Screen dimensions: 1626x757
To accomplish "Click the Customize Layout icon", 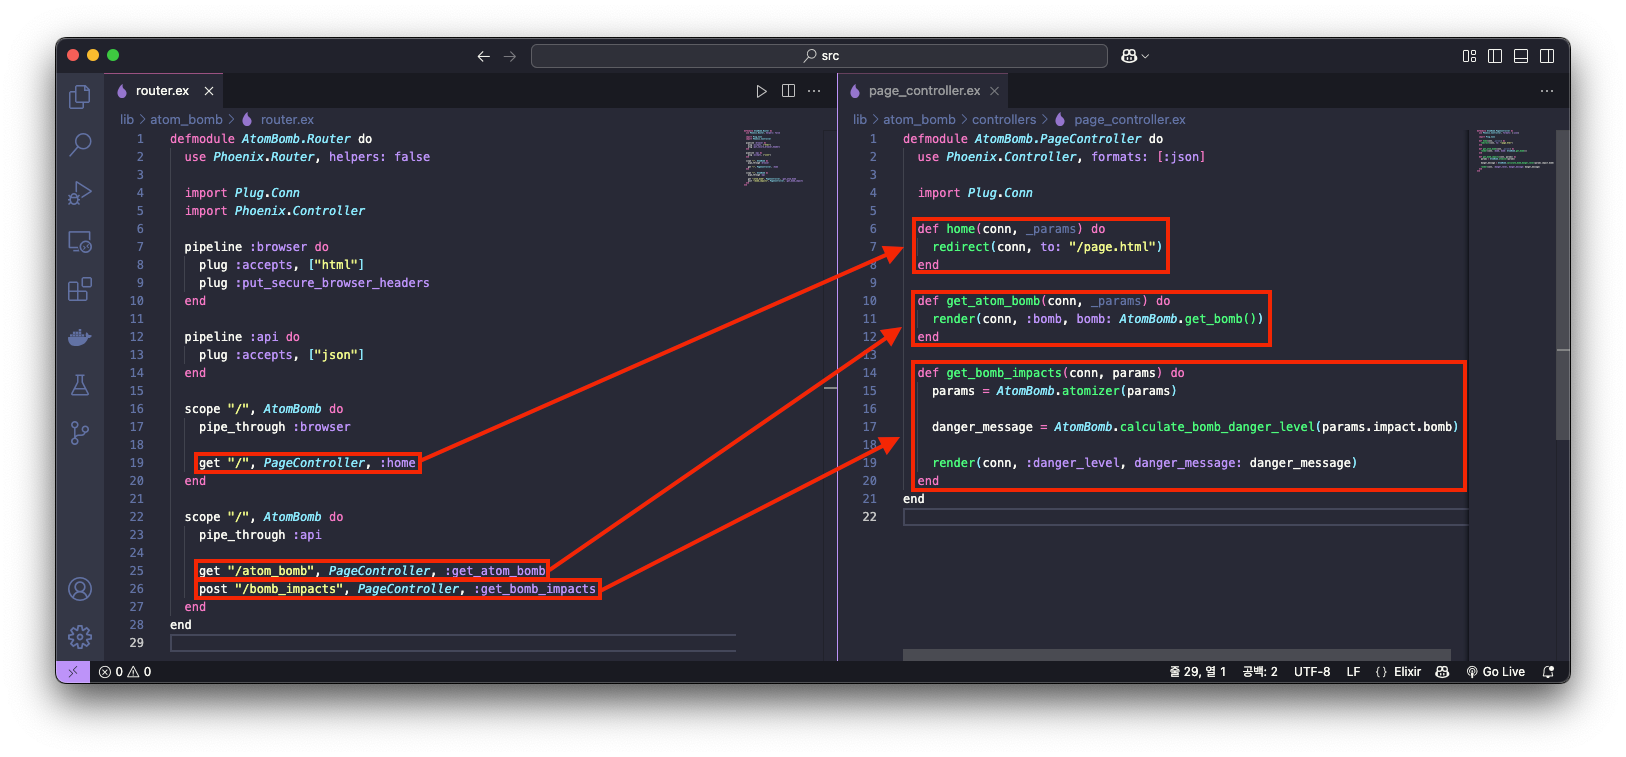I will tap(1469, 56).
